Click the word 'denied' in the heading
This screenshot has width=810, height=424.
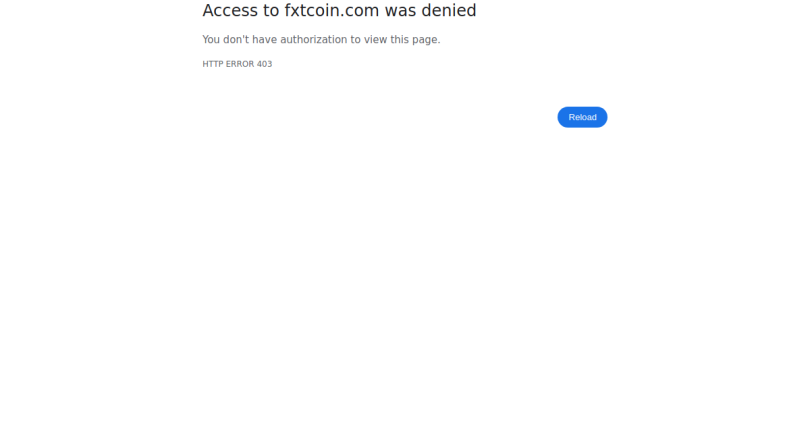coord(449,10)
